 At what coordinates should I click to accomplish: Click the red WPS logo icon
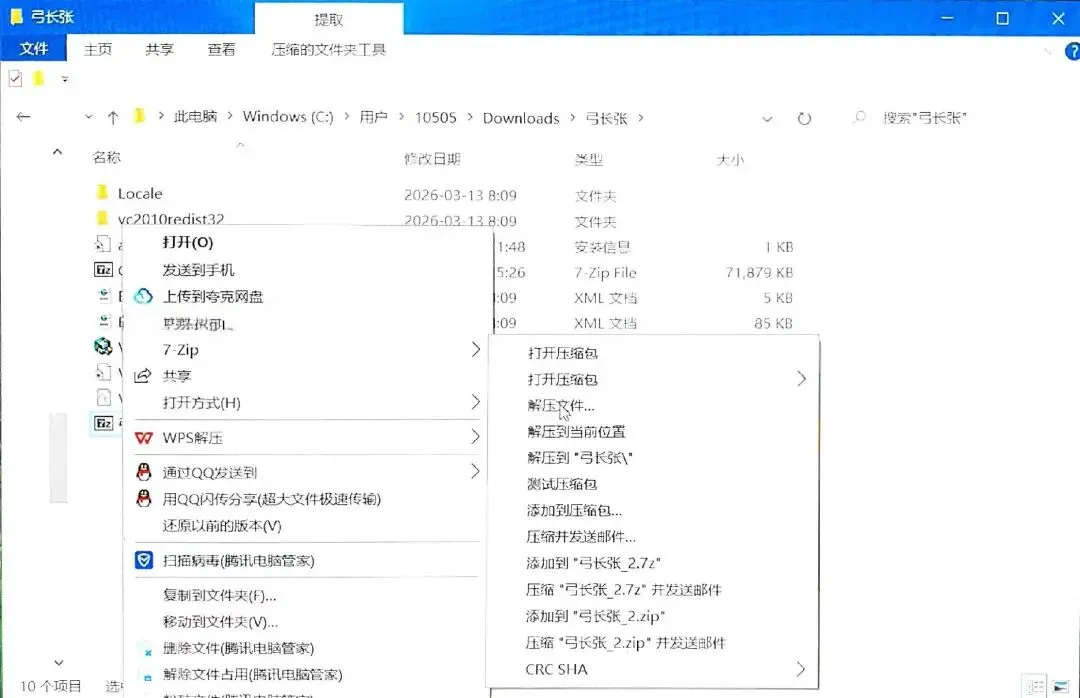tap(143, 438)
